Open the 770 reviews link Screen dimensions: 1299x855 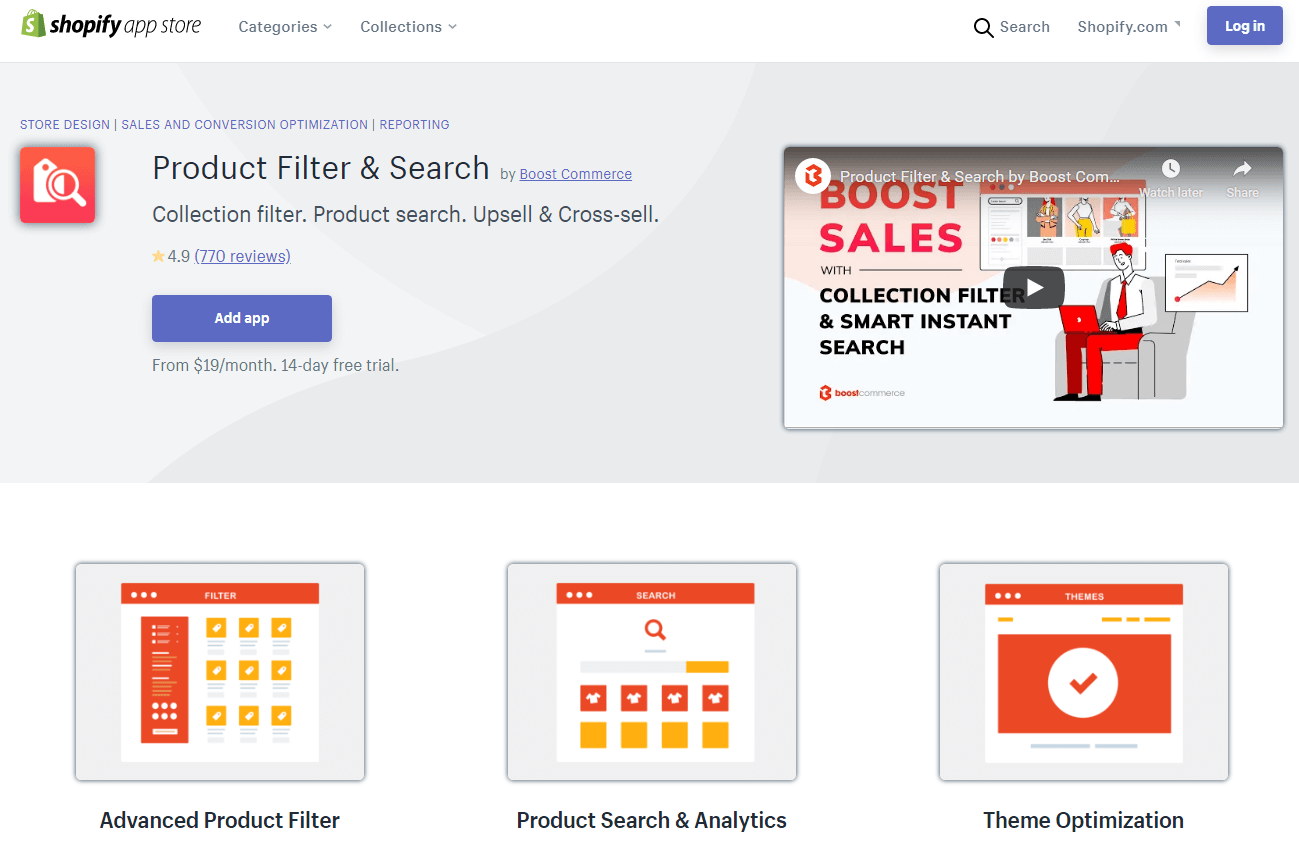(x=242, y=256)
